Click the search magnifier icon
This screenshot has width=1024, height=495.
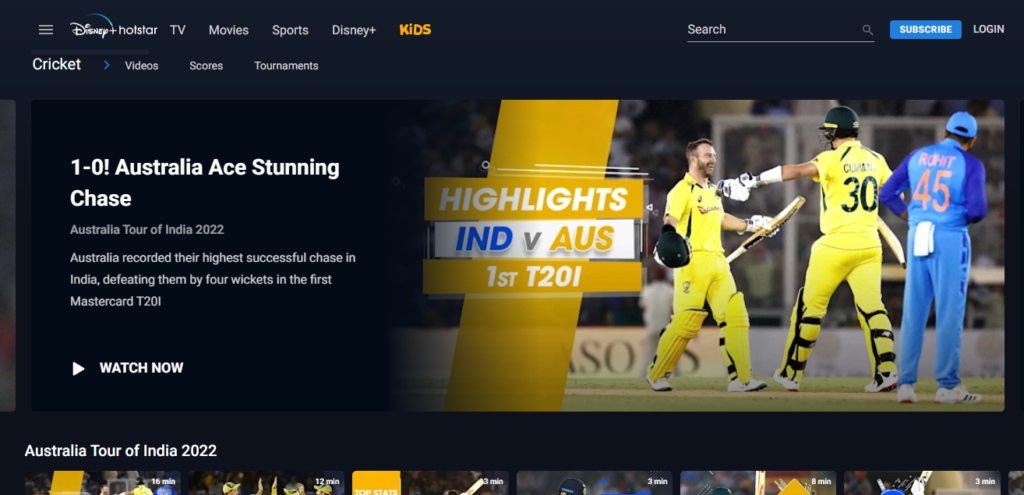(x=867, y=30)
